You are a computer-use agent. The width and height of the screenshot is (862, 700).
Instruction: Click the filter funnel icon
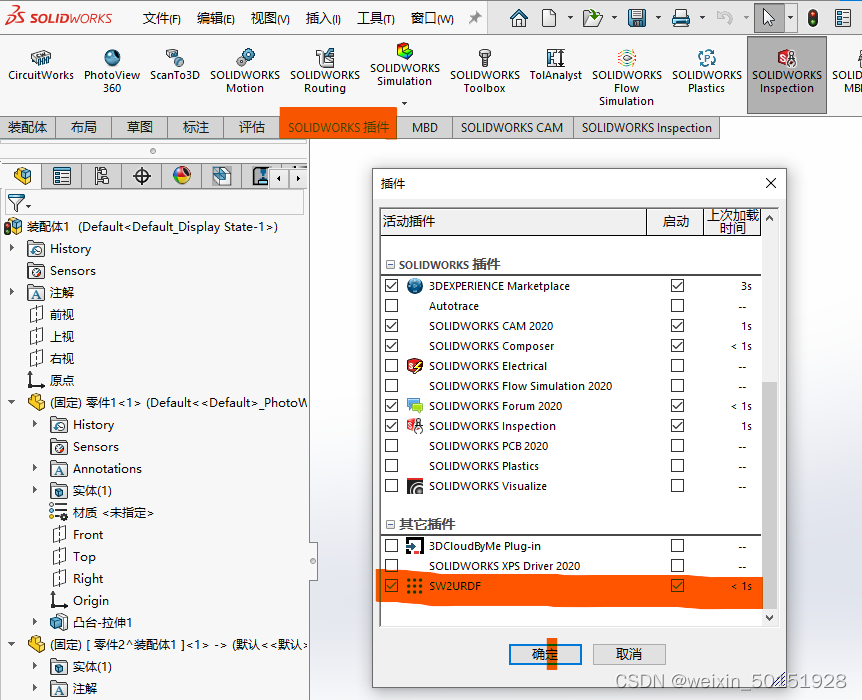[x=16, y=203]
